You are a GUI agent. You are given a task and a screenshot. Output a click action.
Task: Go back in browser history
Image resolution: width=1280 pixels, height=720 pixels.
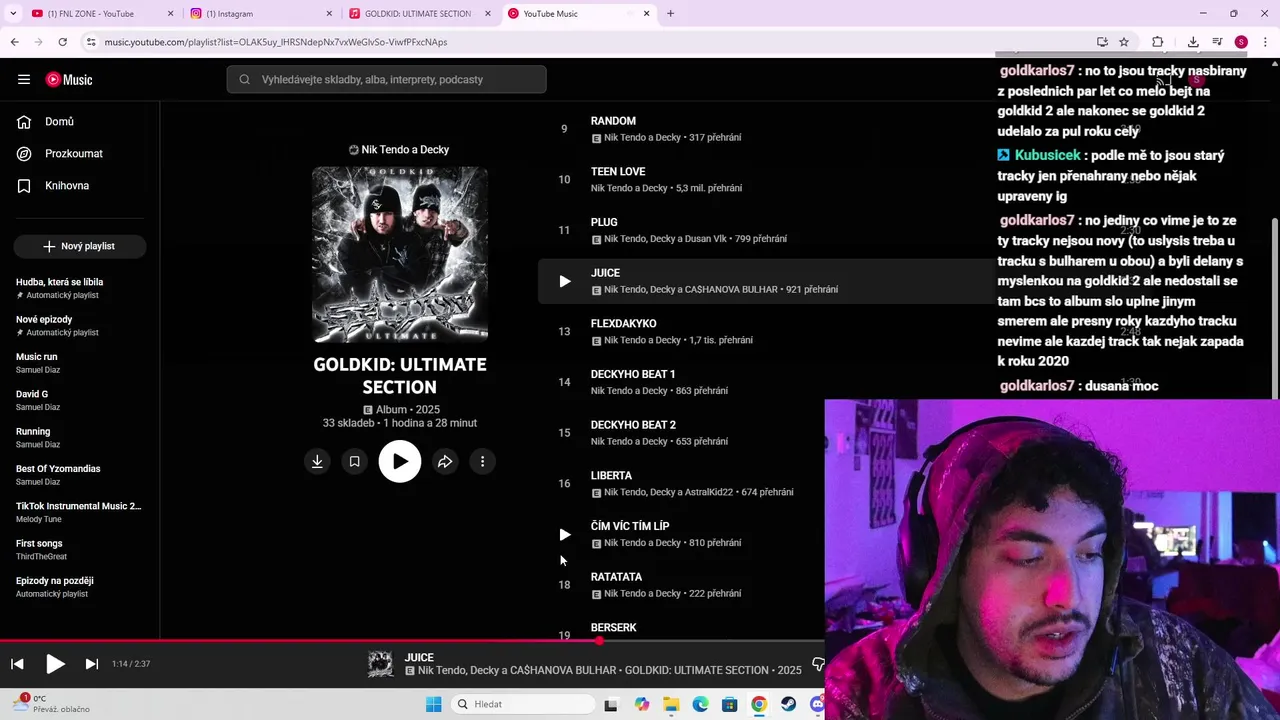coord(14,42)
